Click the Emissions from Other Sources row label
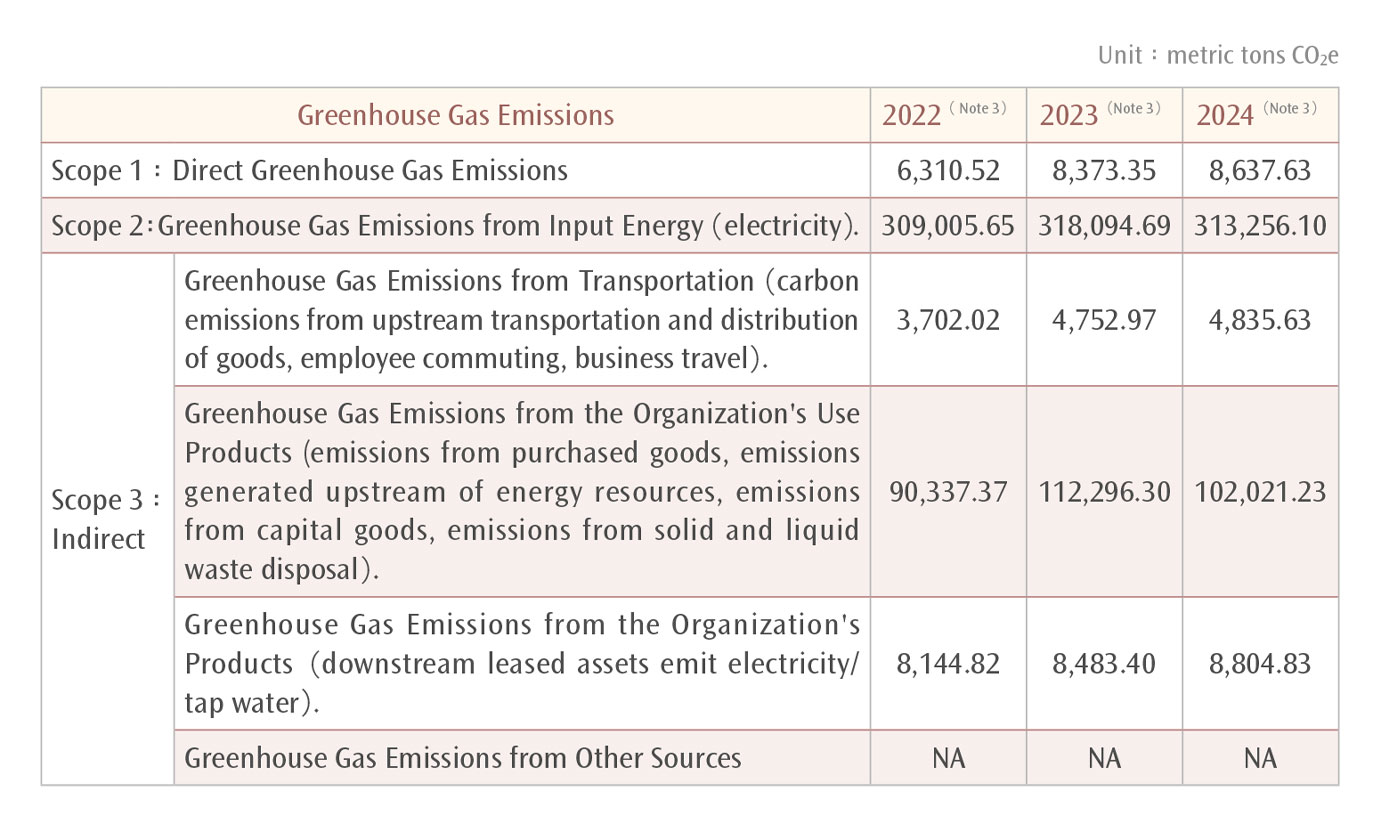This screenshot has height=840, width=1380. [463, 758]
